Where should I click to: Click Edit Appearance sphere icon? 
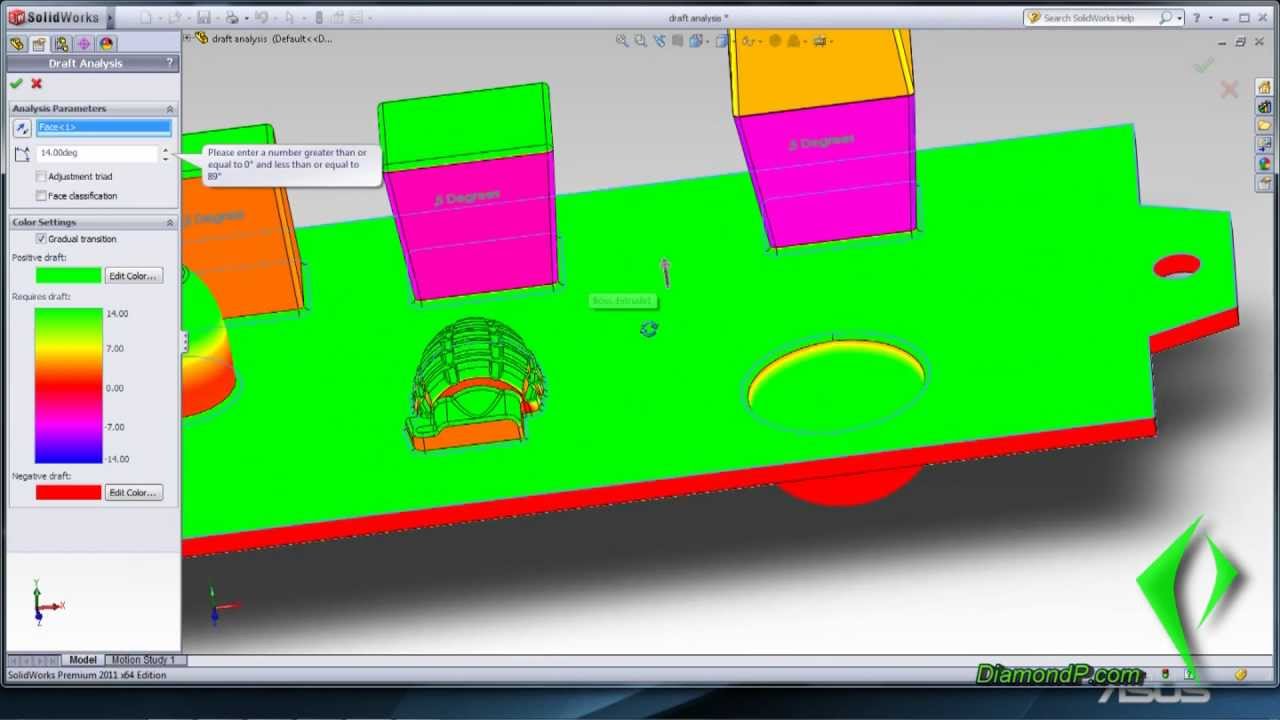tap(773, 41)
